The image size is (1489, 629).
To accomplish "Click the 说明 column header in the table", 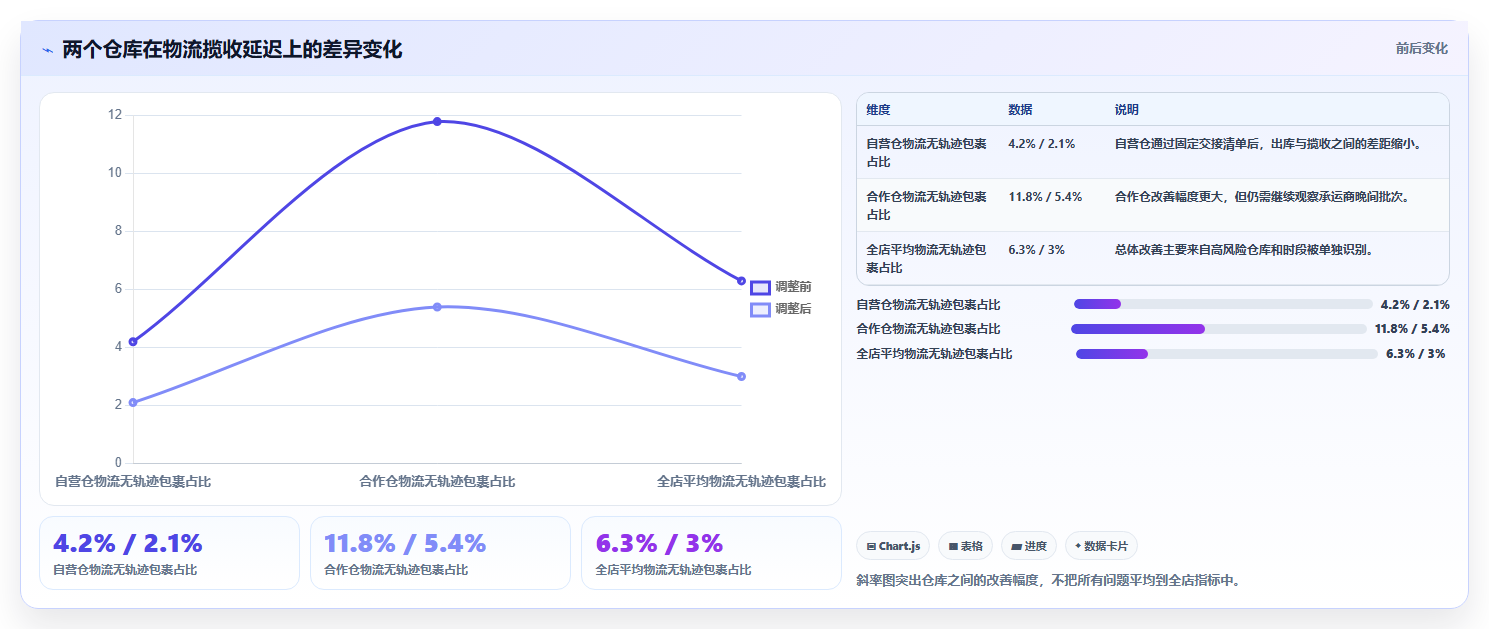I will [x=1127, y=110].
